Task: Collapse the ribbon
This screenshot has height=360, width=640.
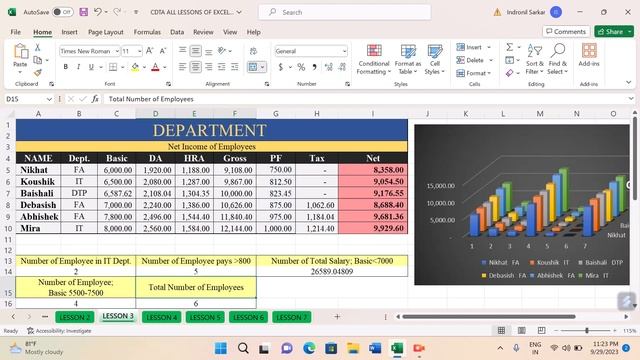Action: click(x=629, y=82)
